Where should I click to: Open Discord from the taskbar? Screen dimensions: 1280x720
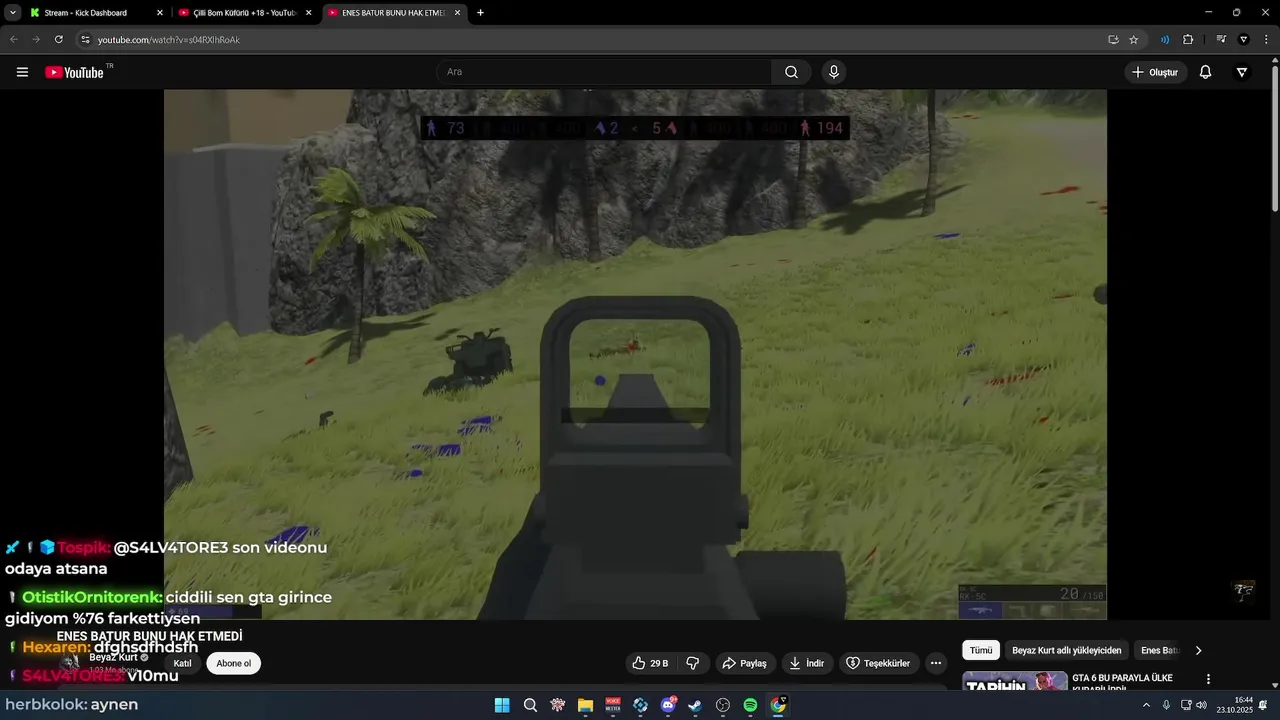[x=668, y=705]
